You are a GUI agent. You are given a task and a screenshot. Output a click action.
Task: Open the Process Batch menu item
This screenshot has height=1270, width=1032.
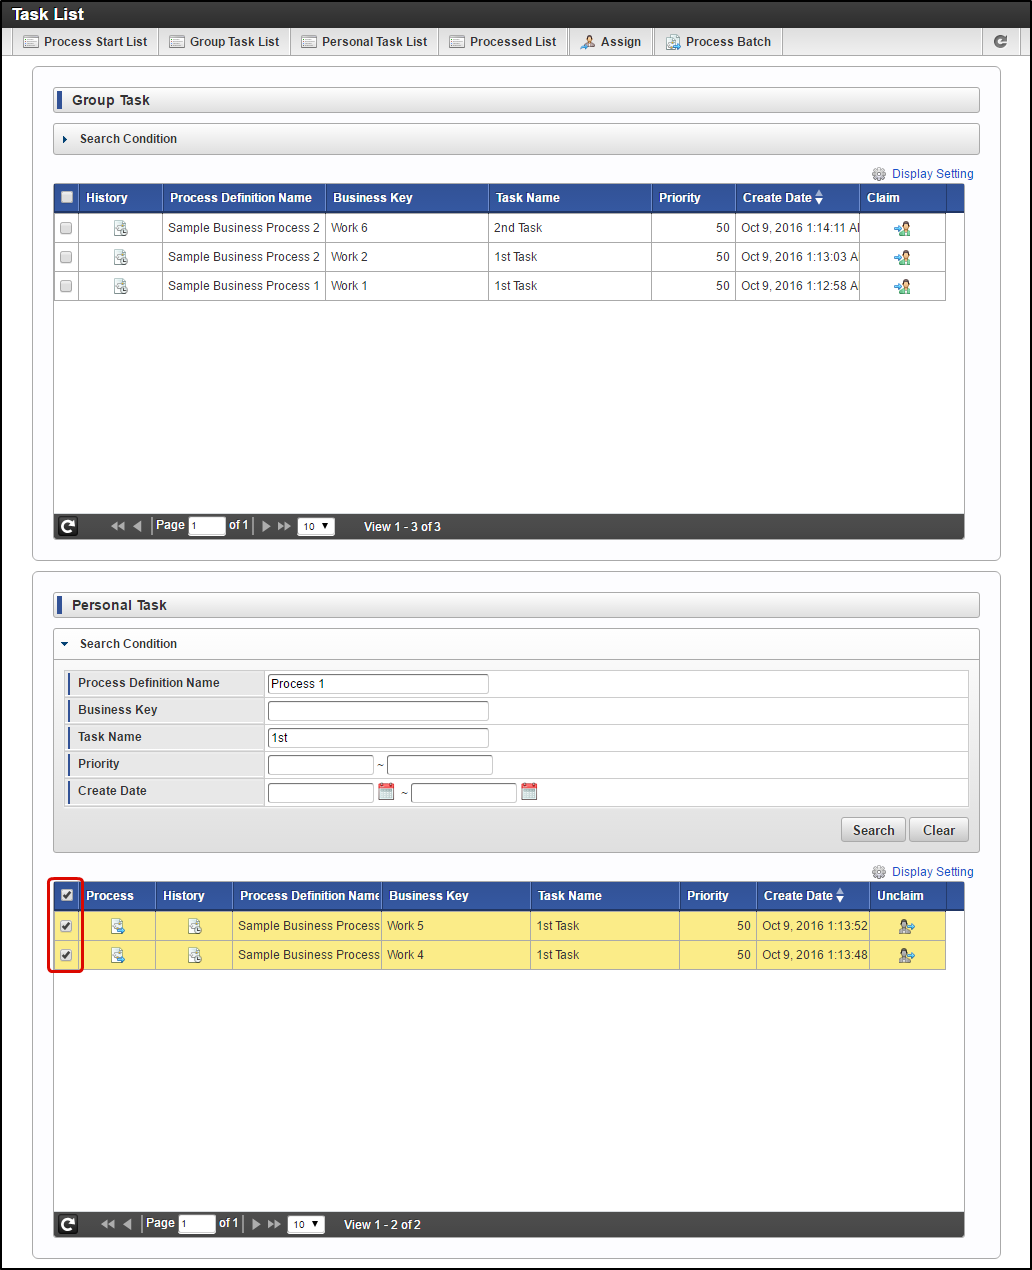click(x=718, y=42)
